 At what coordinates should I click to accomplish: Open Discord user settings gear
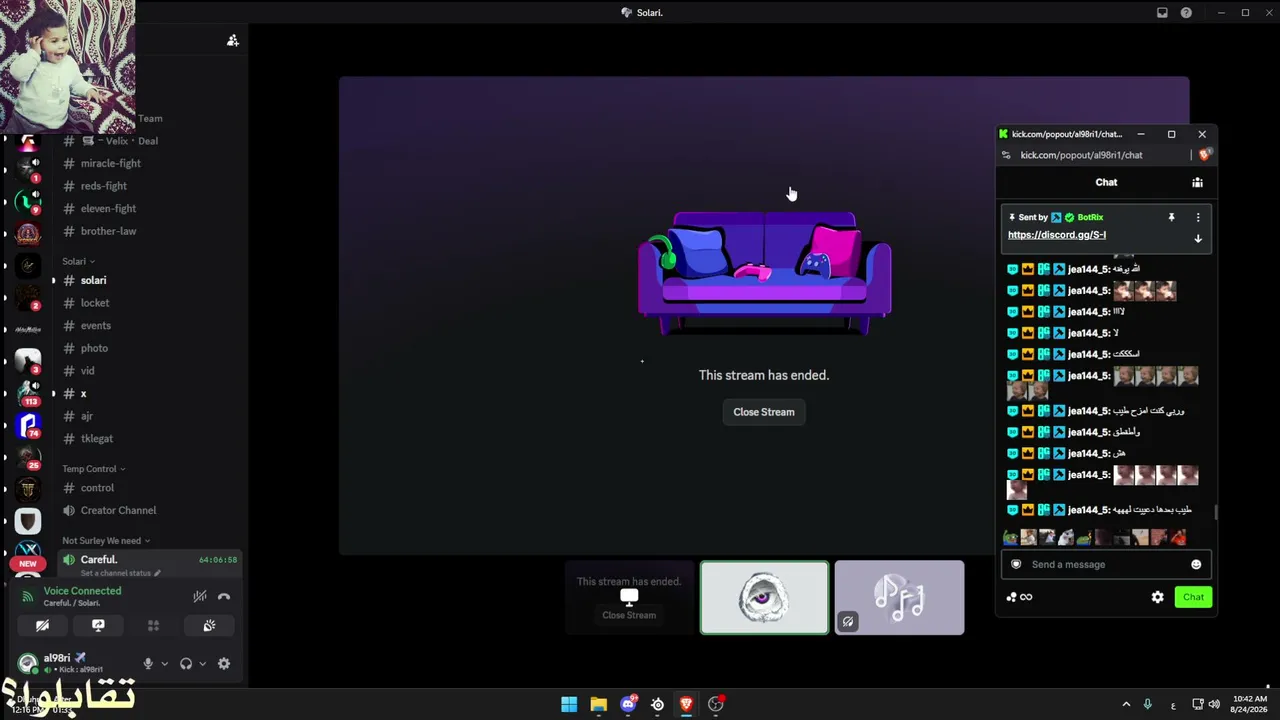tap(224, 663)
